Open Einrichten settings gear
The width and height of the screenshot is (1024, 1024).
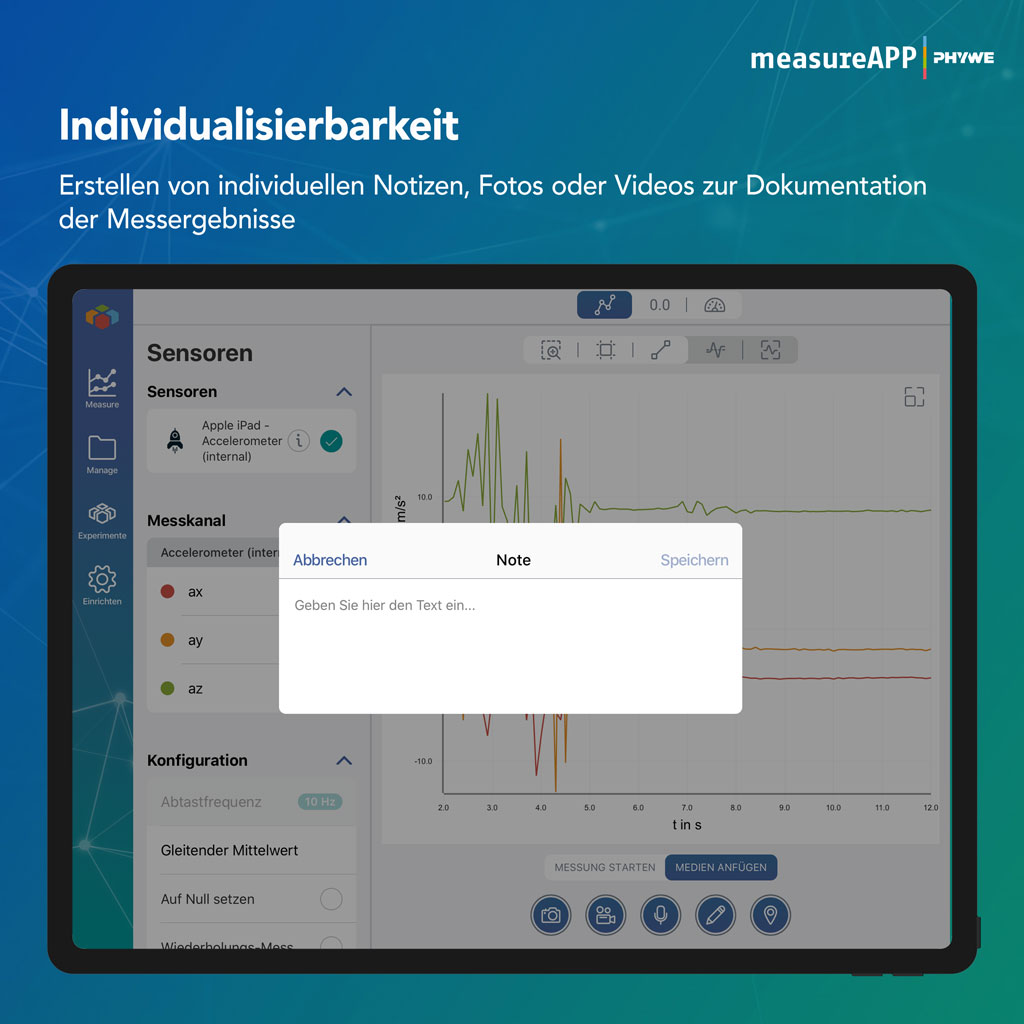(x=102, y=585)
